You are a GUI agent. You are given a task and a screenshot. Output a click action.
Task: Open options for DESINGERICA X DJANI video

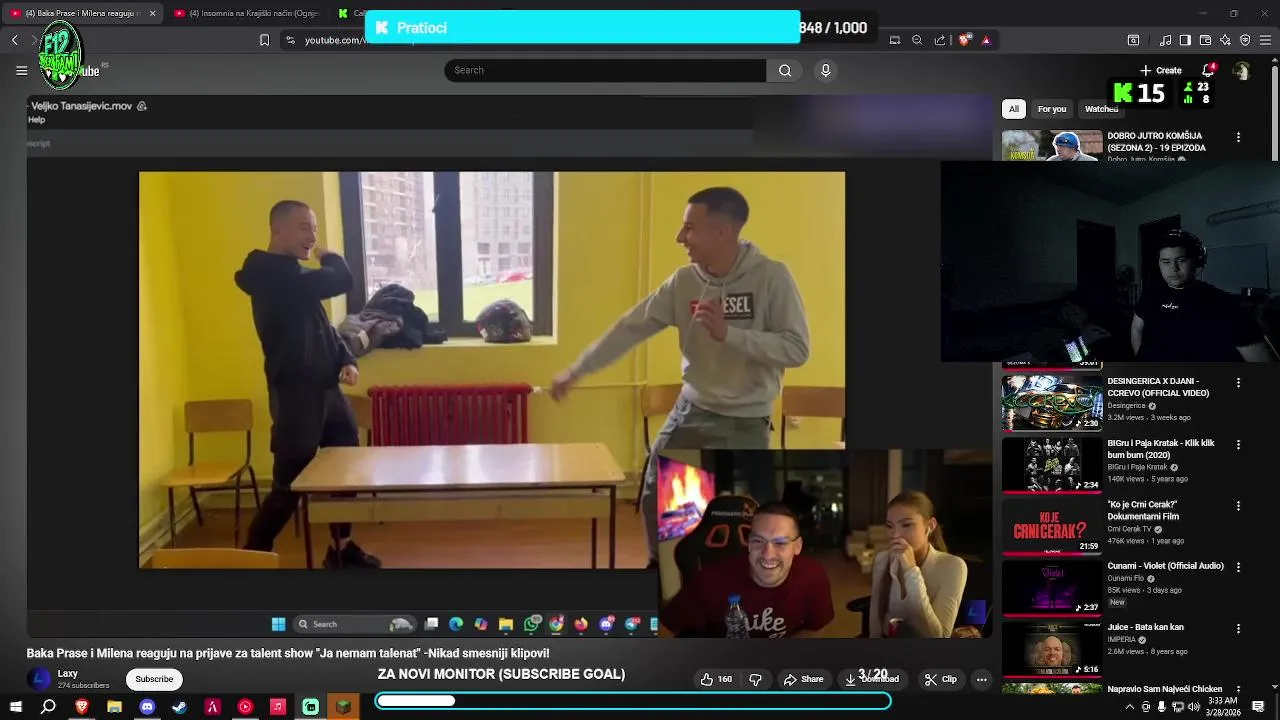pos(1238,382)
